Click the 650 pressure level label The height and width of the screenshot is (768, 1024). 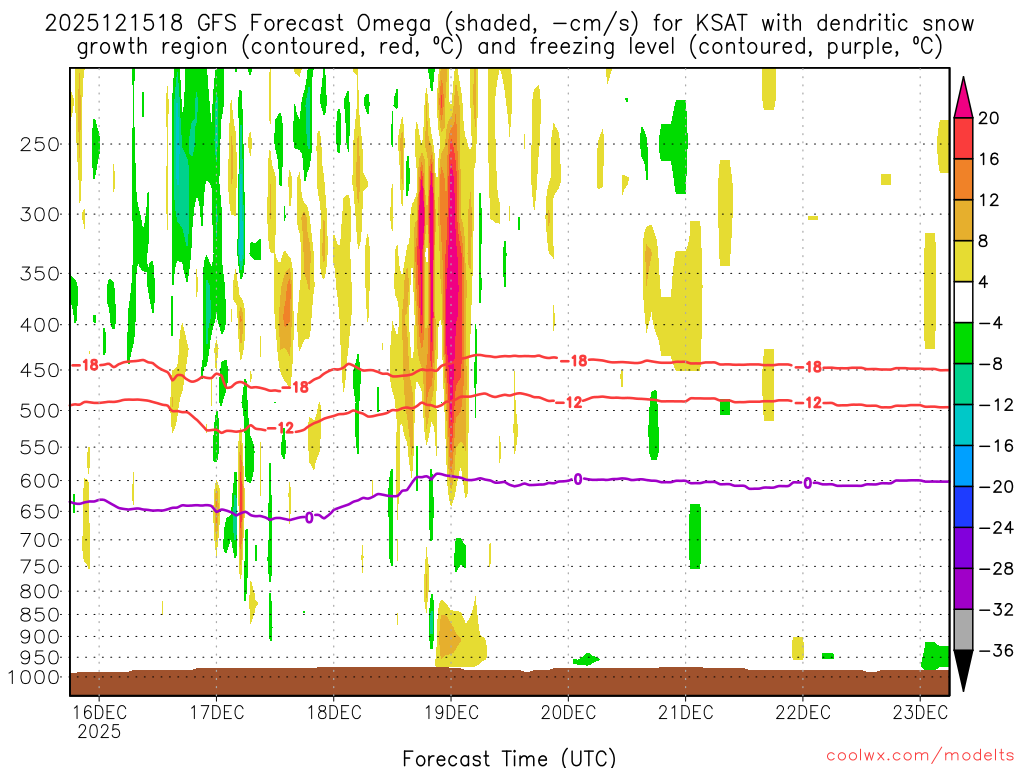coord(40,511)
